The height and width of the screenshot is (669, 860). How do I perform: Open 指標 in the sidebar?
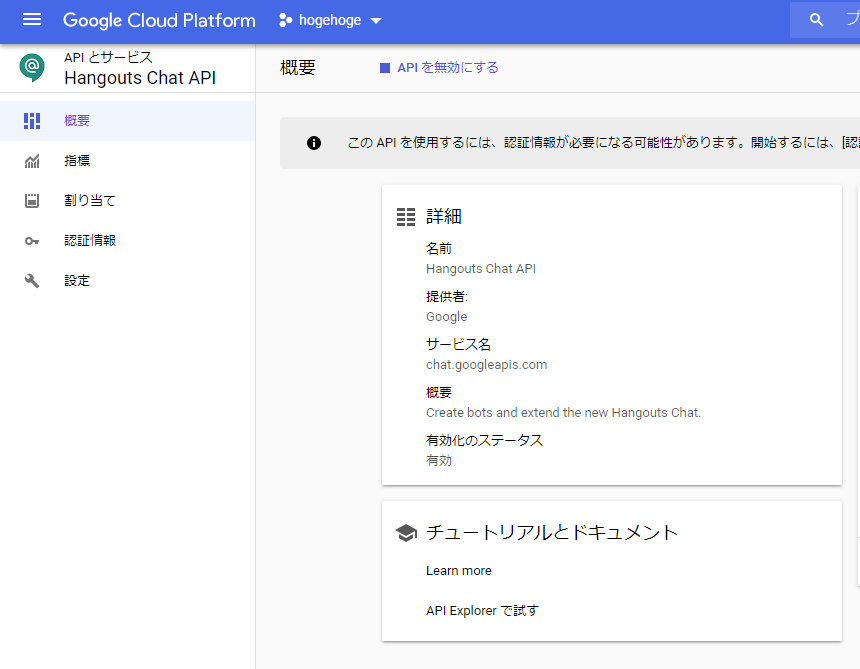(127, 161)
